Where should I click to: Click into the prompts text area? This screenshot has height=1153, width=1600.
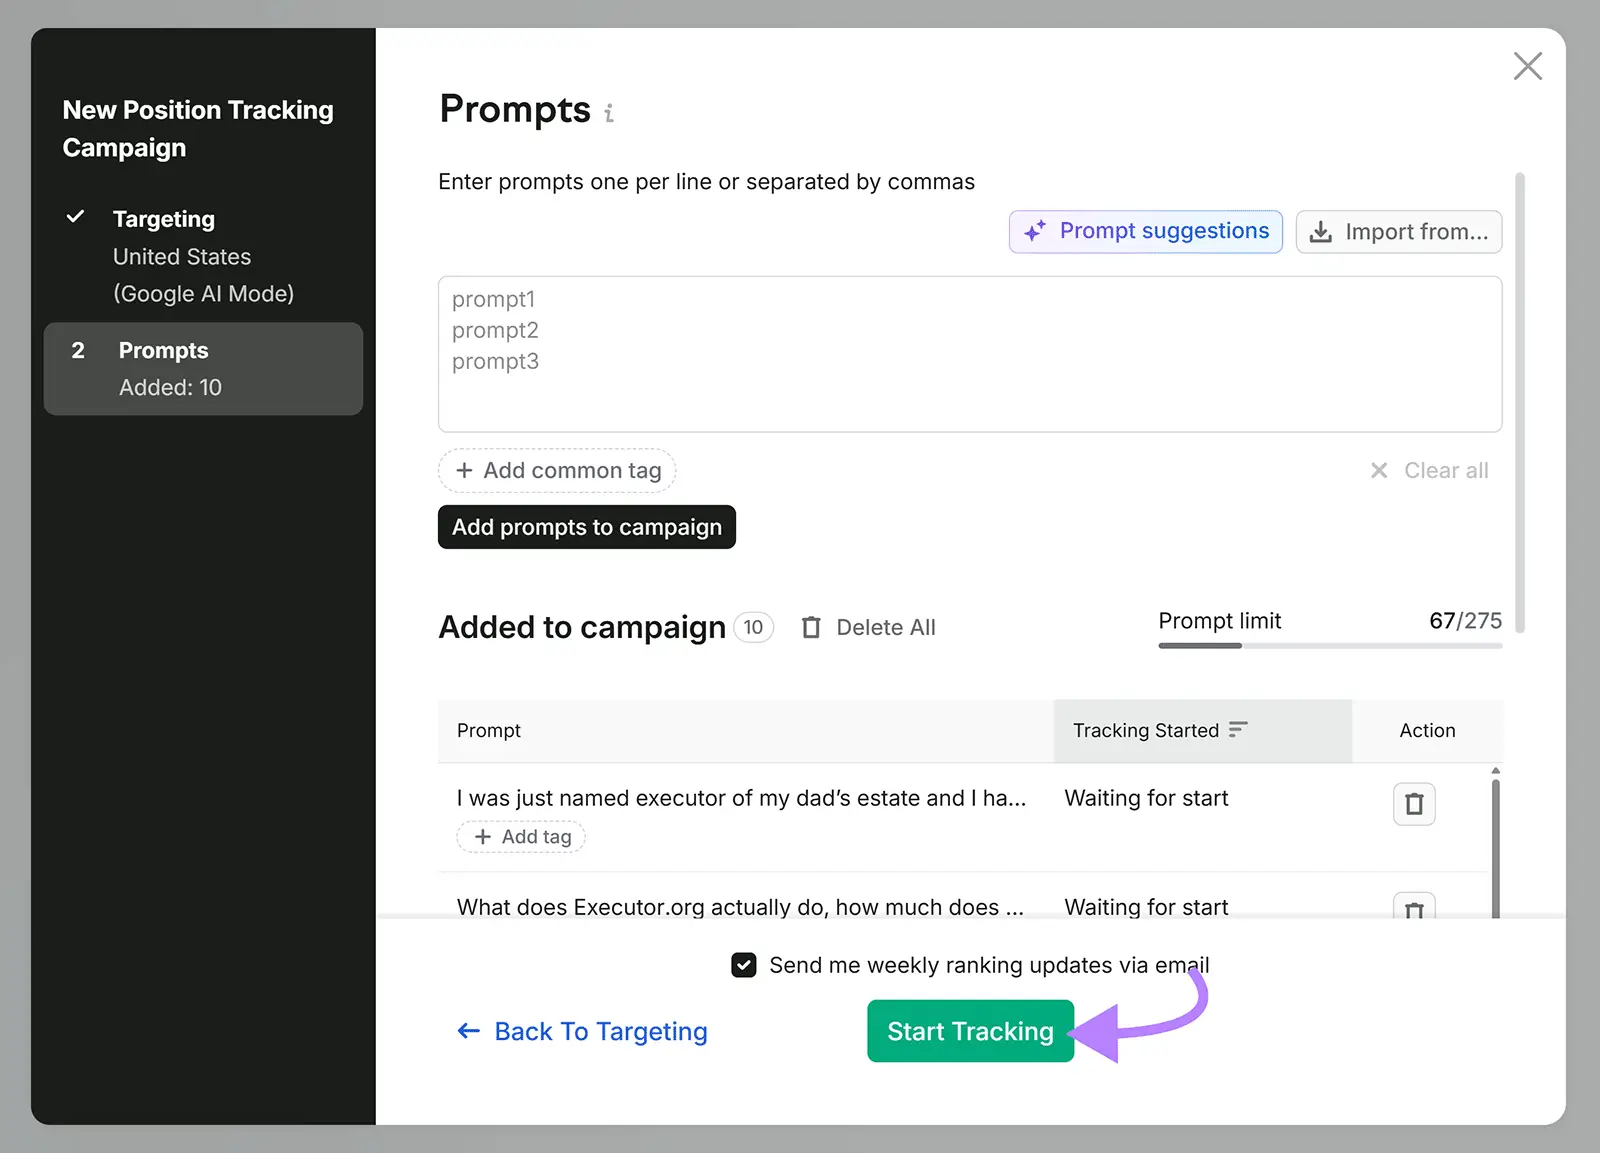point(970,354)
